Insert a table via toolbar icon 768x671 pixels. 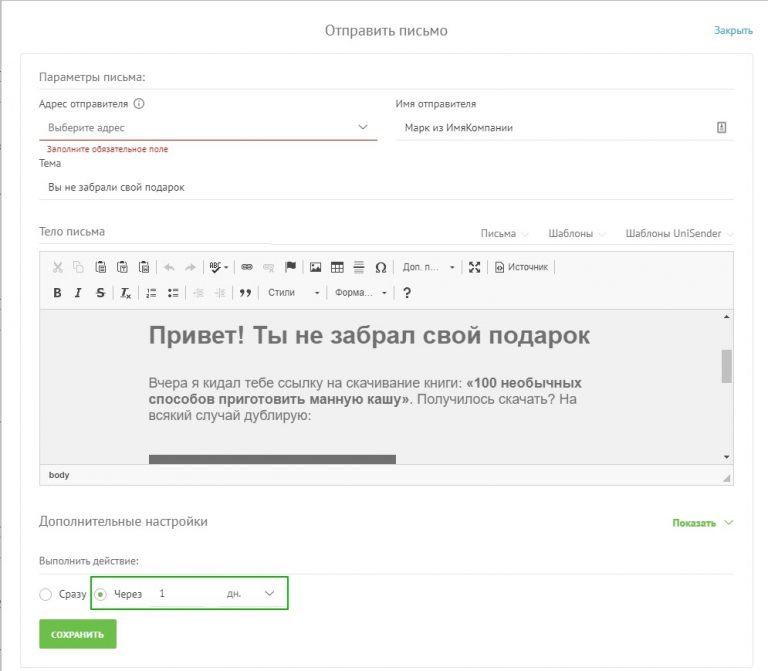tap(337, 267)
